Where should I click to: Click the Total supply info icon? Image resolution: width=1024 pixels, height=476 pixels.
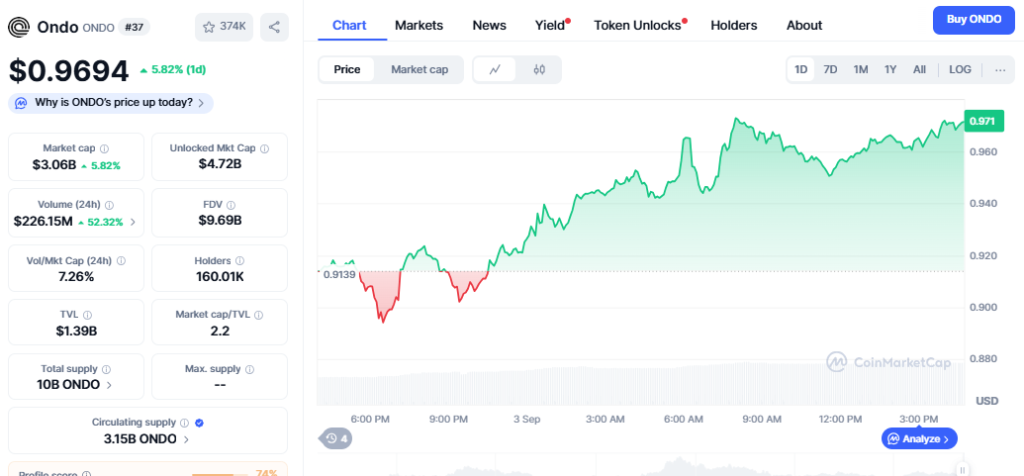(106, 369)
